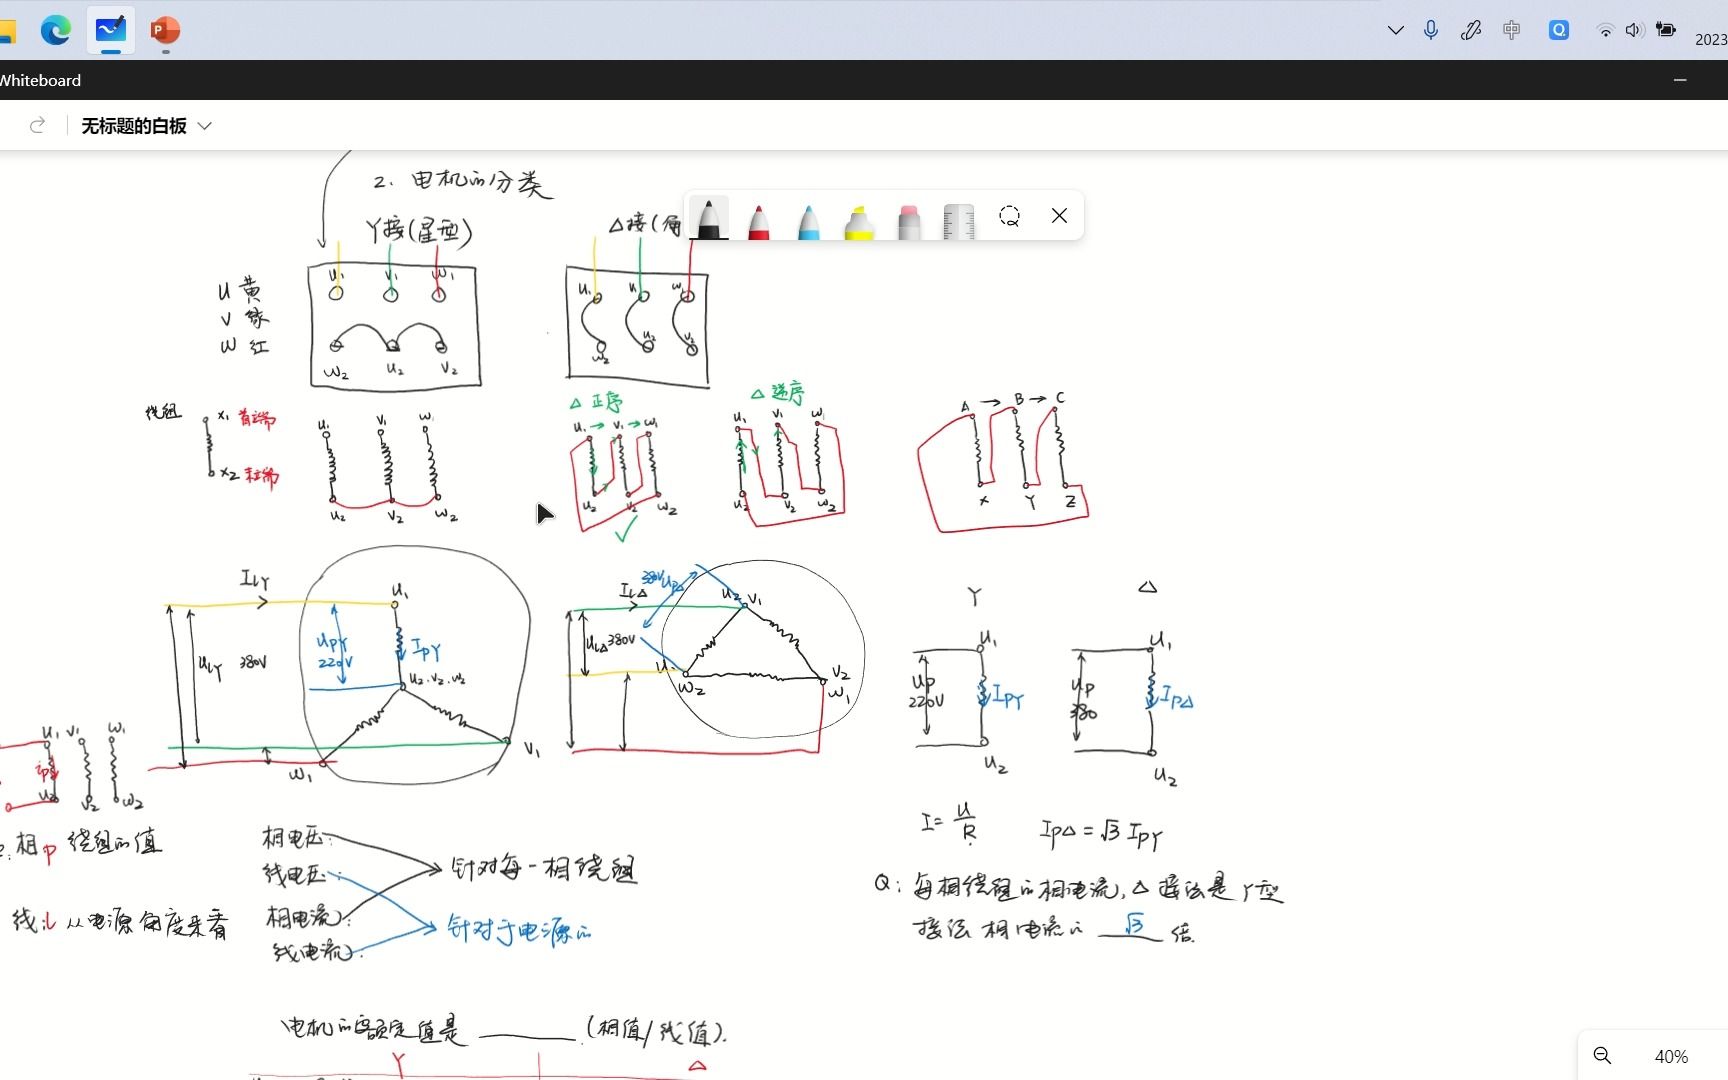
Task: Activate the lasso select tool
Action: tap(1010, 216)
